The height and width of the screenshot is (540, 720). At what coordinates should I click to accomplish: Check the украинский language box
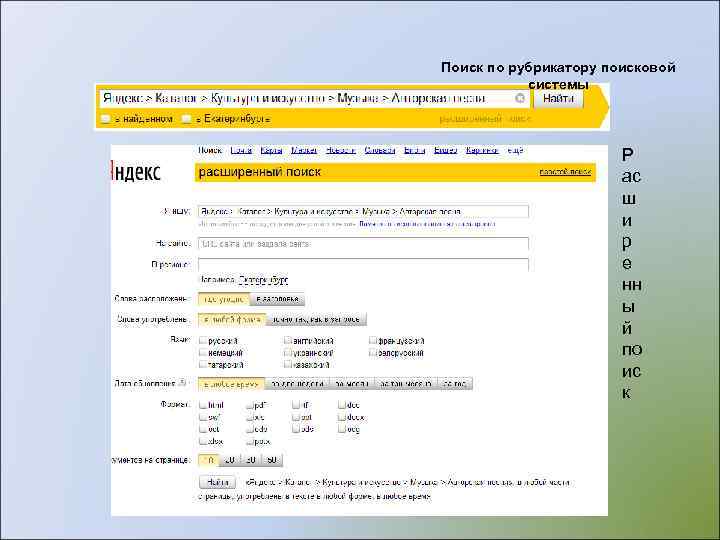(x=287, y=352)
